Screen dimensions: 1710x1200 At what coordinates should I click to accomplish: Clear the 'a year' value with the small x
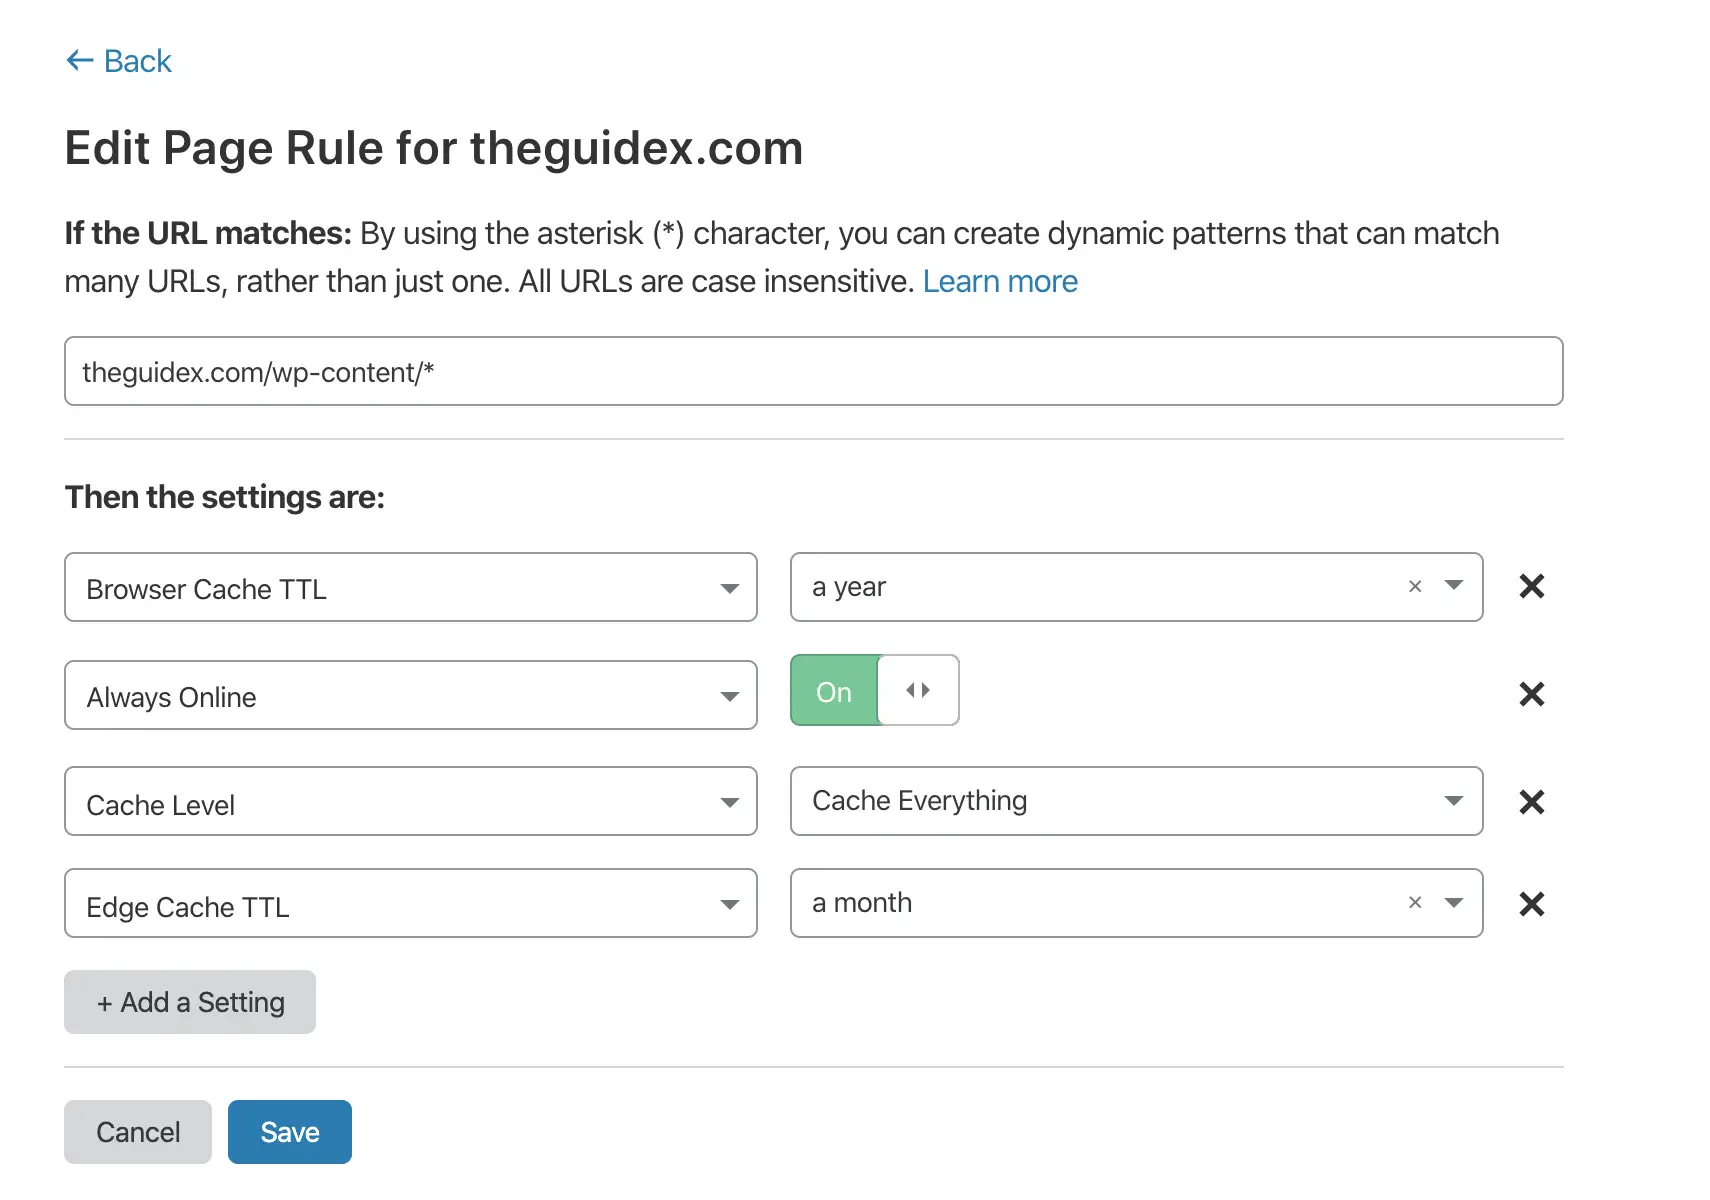click(1414, 587)
